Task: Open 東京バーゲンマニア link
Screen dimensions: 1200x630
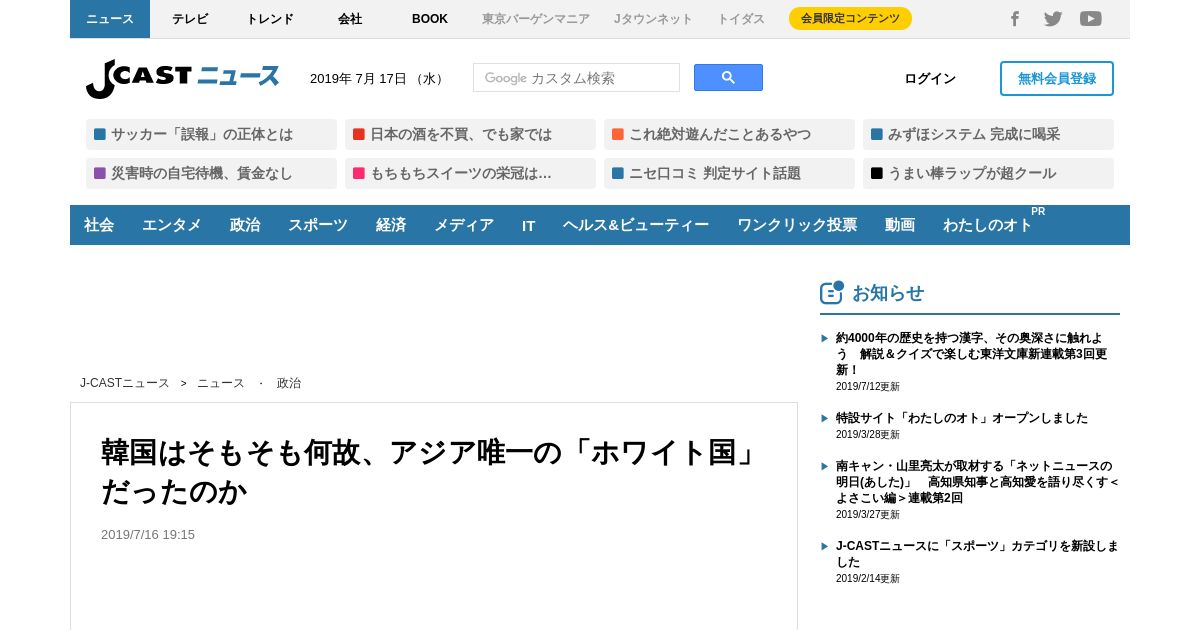Action: click(536, 19)
